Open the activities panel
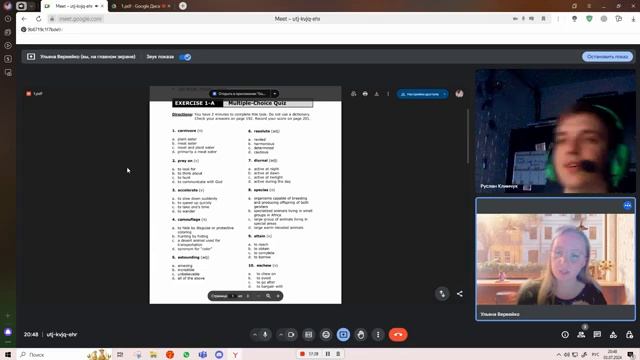 point(613,335)
